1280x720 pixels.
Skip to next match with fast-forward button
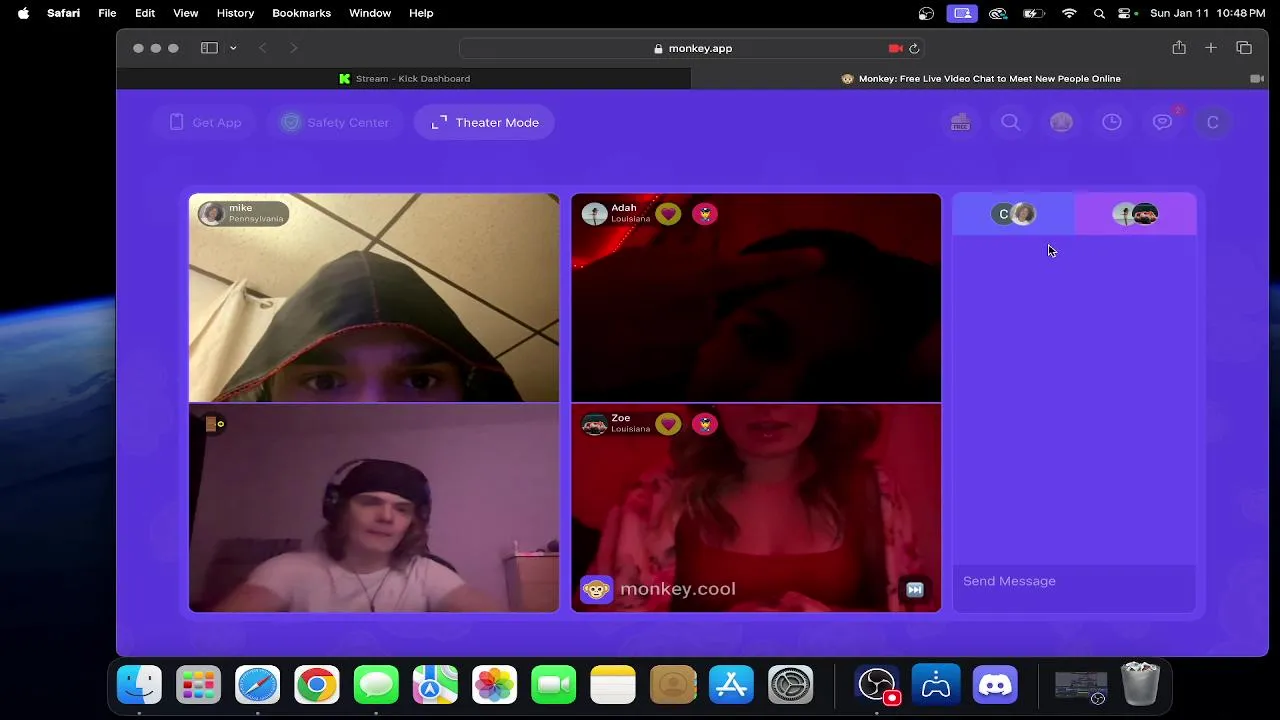click(x=914, y=589)
